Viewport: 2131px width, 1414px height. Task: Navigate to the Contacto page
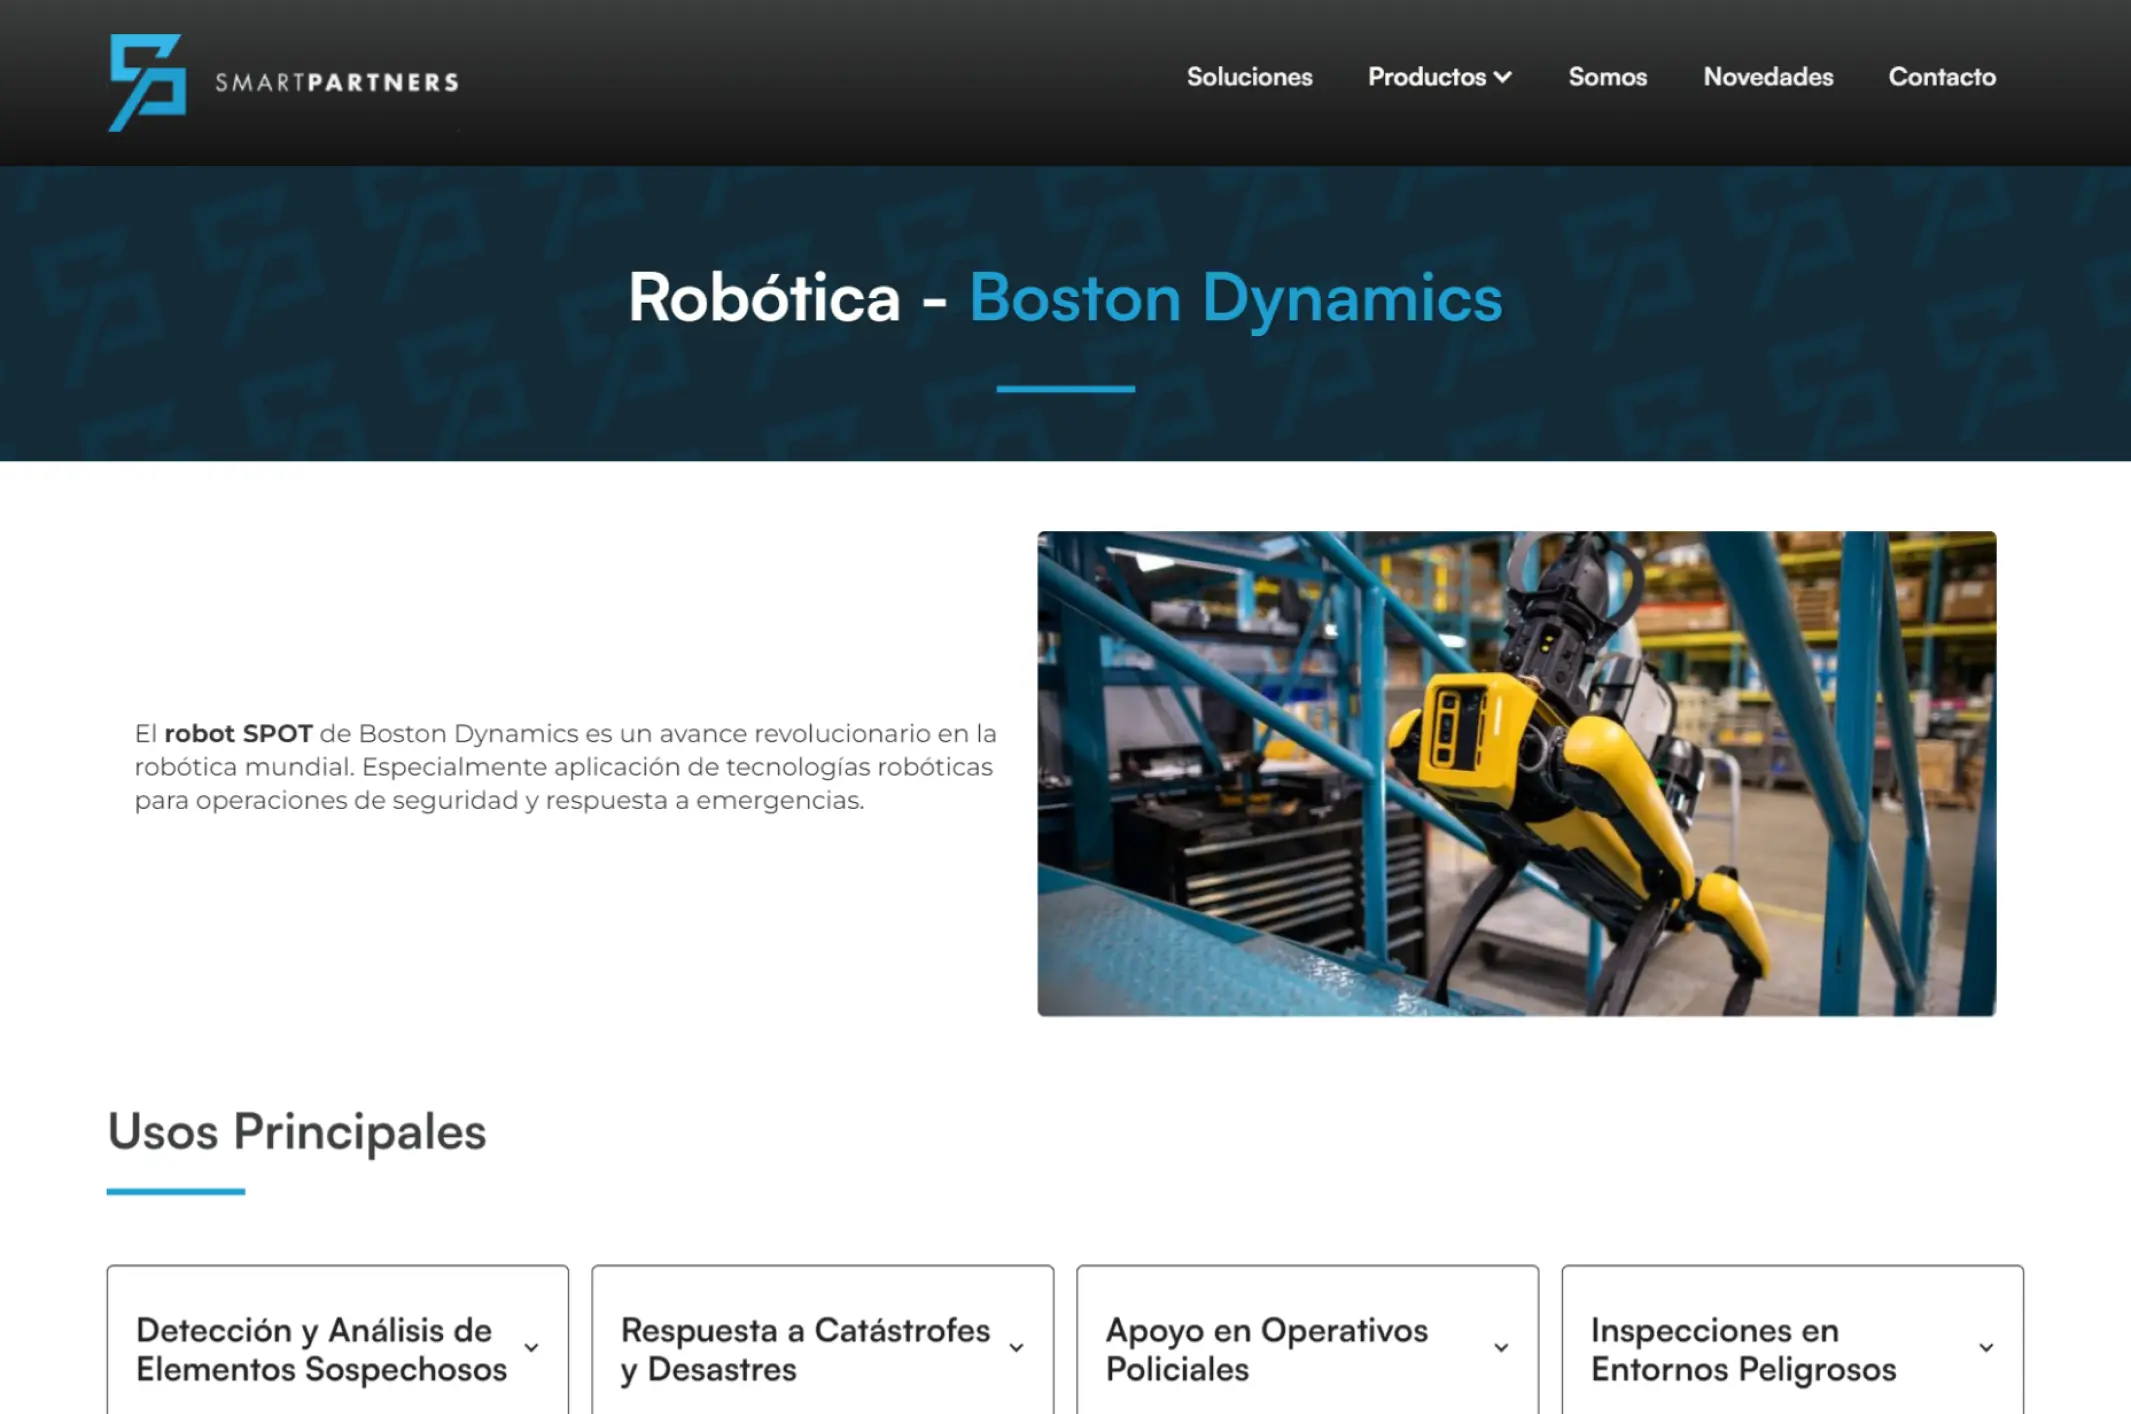(x=1941, y=77)
